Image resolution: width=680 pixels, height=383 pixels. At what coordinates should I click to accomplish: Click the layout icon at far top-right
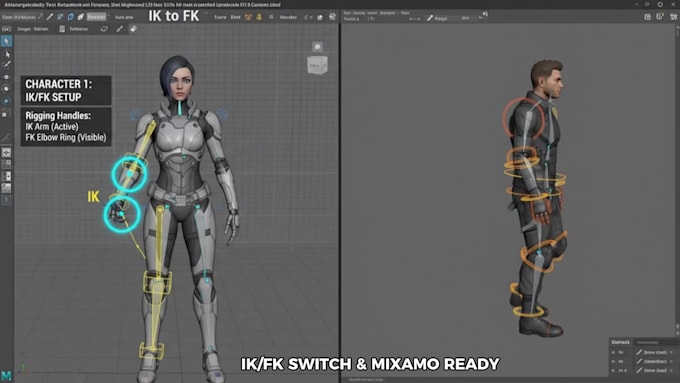pos(673,16)
